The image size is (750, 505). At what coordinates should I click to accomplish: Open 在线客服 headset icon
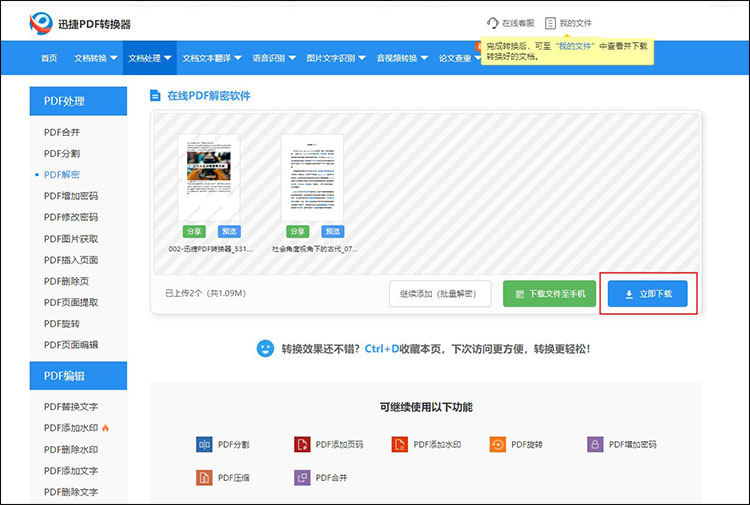point(492,23)
